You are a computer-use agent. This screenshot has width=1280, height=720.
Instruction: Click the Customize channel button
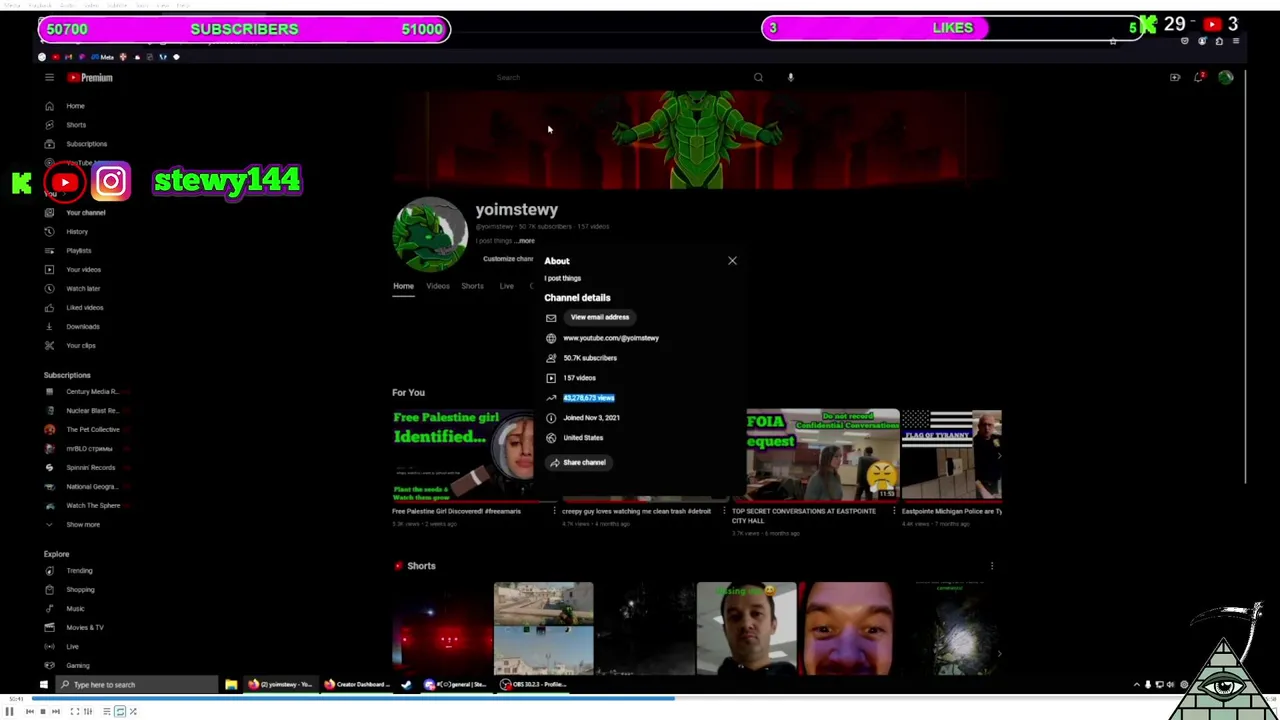click(508, 259)
